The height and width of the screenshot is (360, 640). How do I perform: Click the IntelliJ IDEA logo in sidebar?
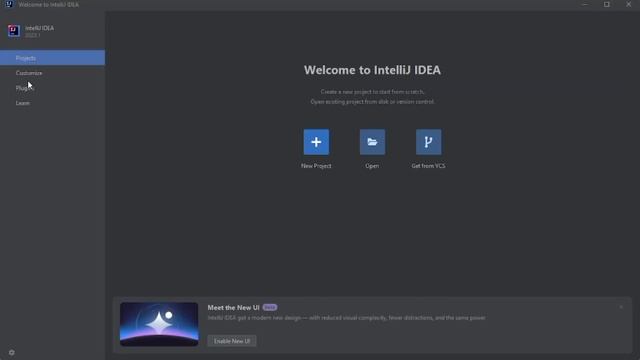coord(13,31)
